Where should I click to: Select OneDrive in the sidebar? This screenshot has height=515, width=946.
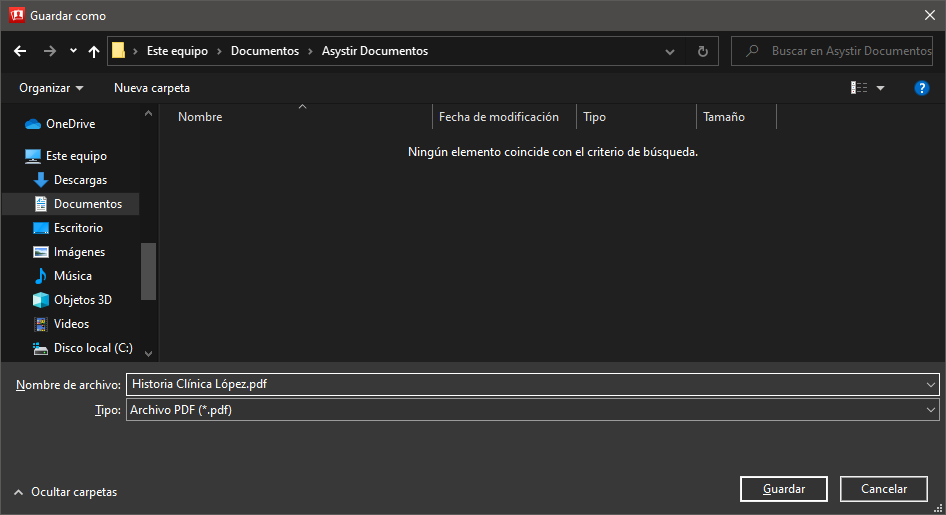[x=70, y=124]
